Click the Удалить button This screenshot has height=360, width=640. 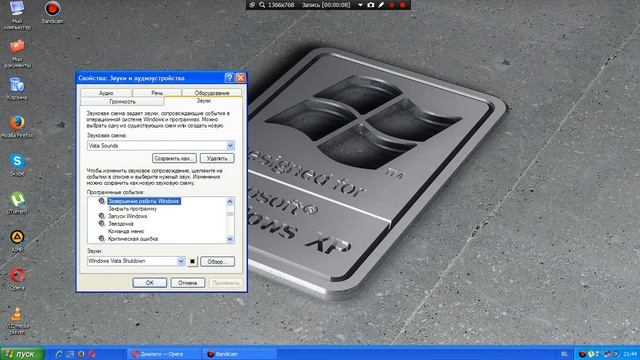tap(217, 158)
